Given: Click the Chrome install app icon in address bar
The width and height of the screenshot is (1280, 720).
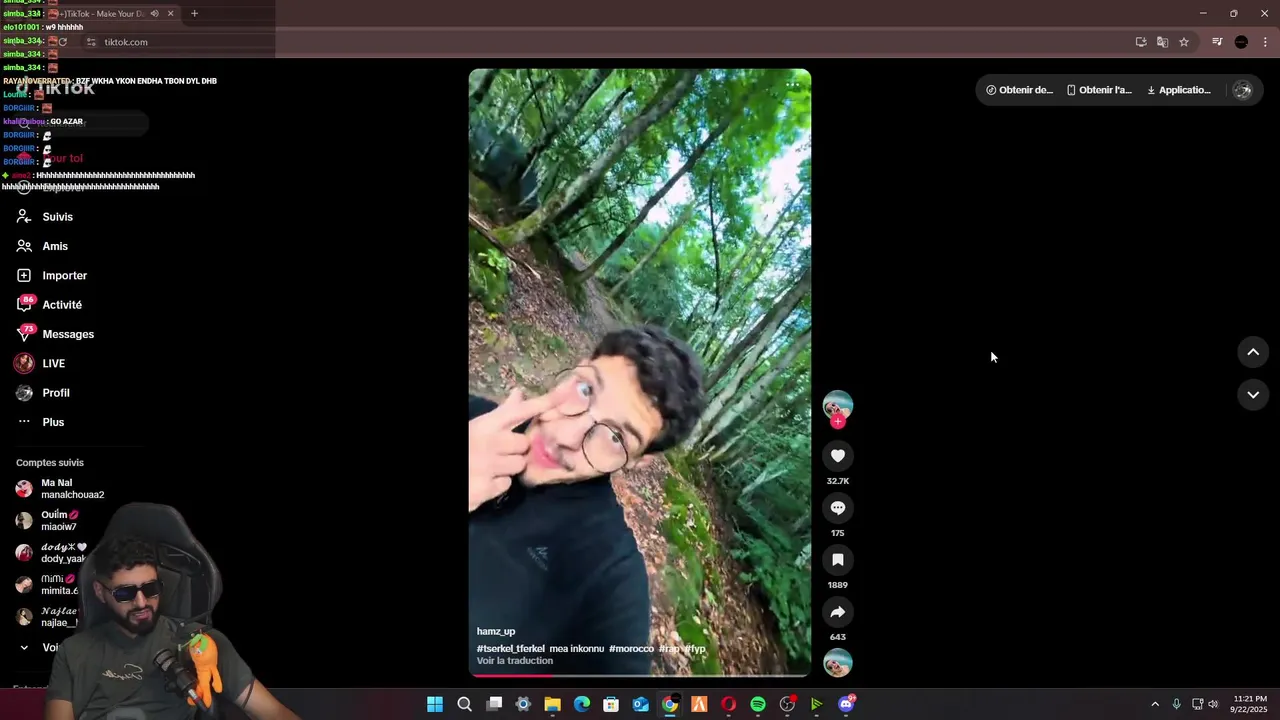Looking at the screenshot, I should tap(1141, 42).
